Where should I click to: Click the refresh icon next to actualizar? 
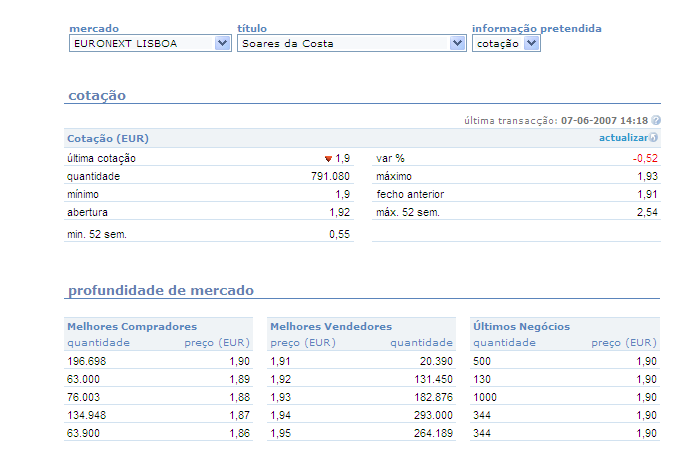click(653, 138)
